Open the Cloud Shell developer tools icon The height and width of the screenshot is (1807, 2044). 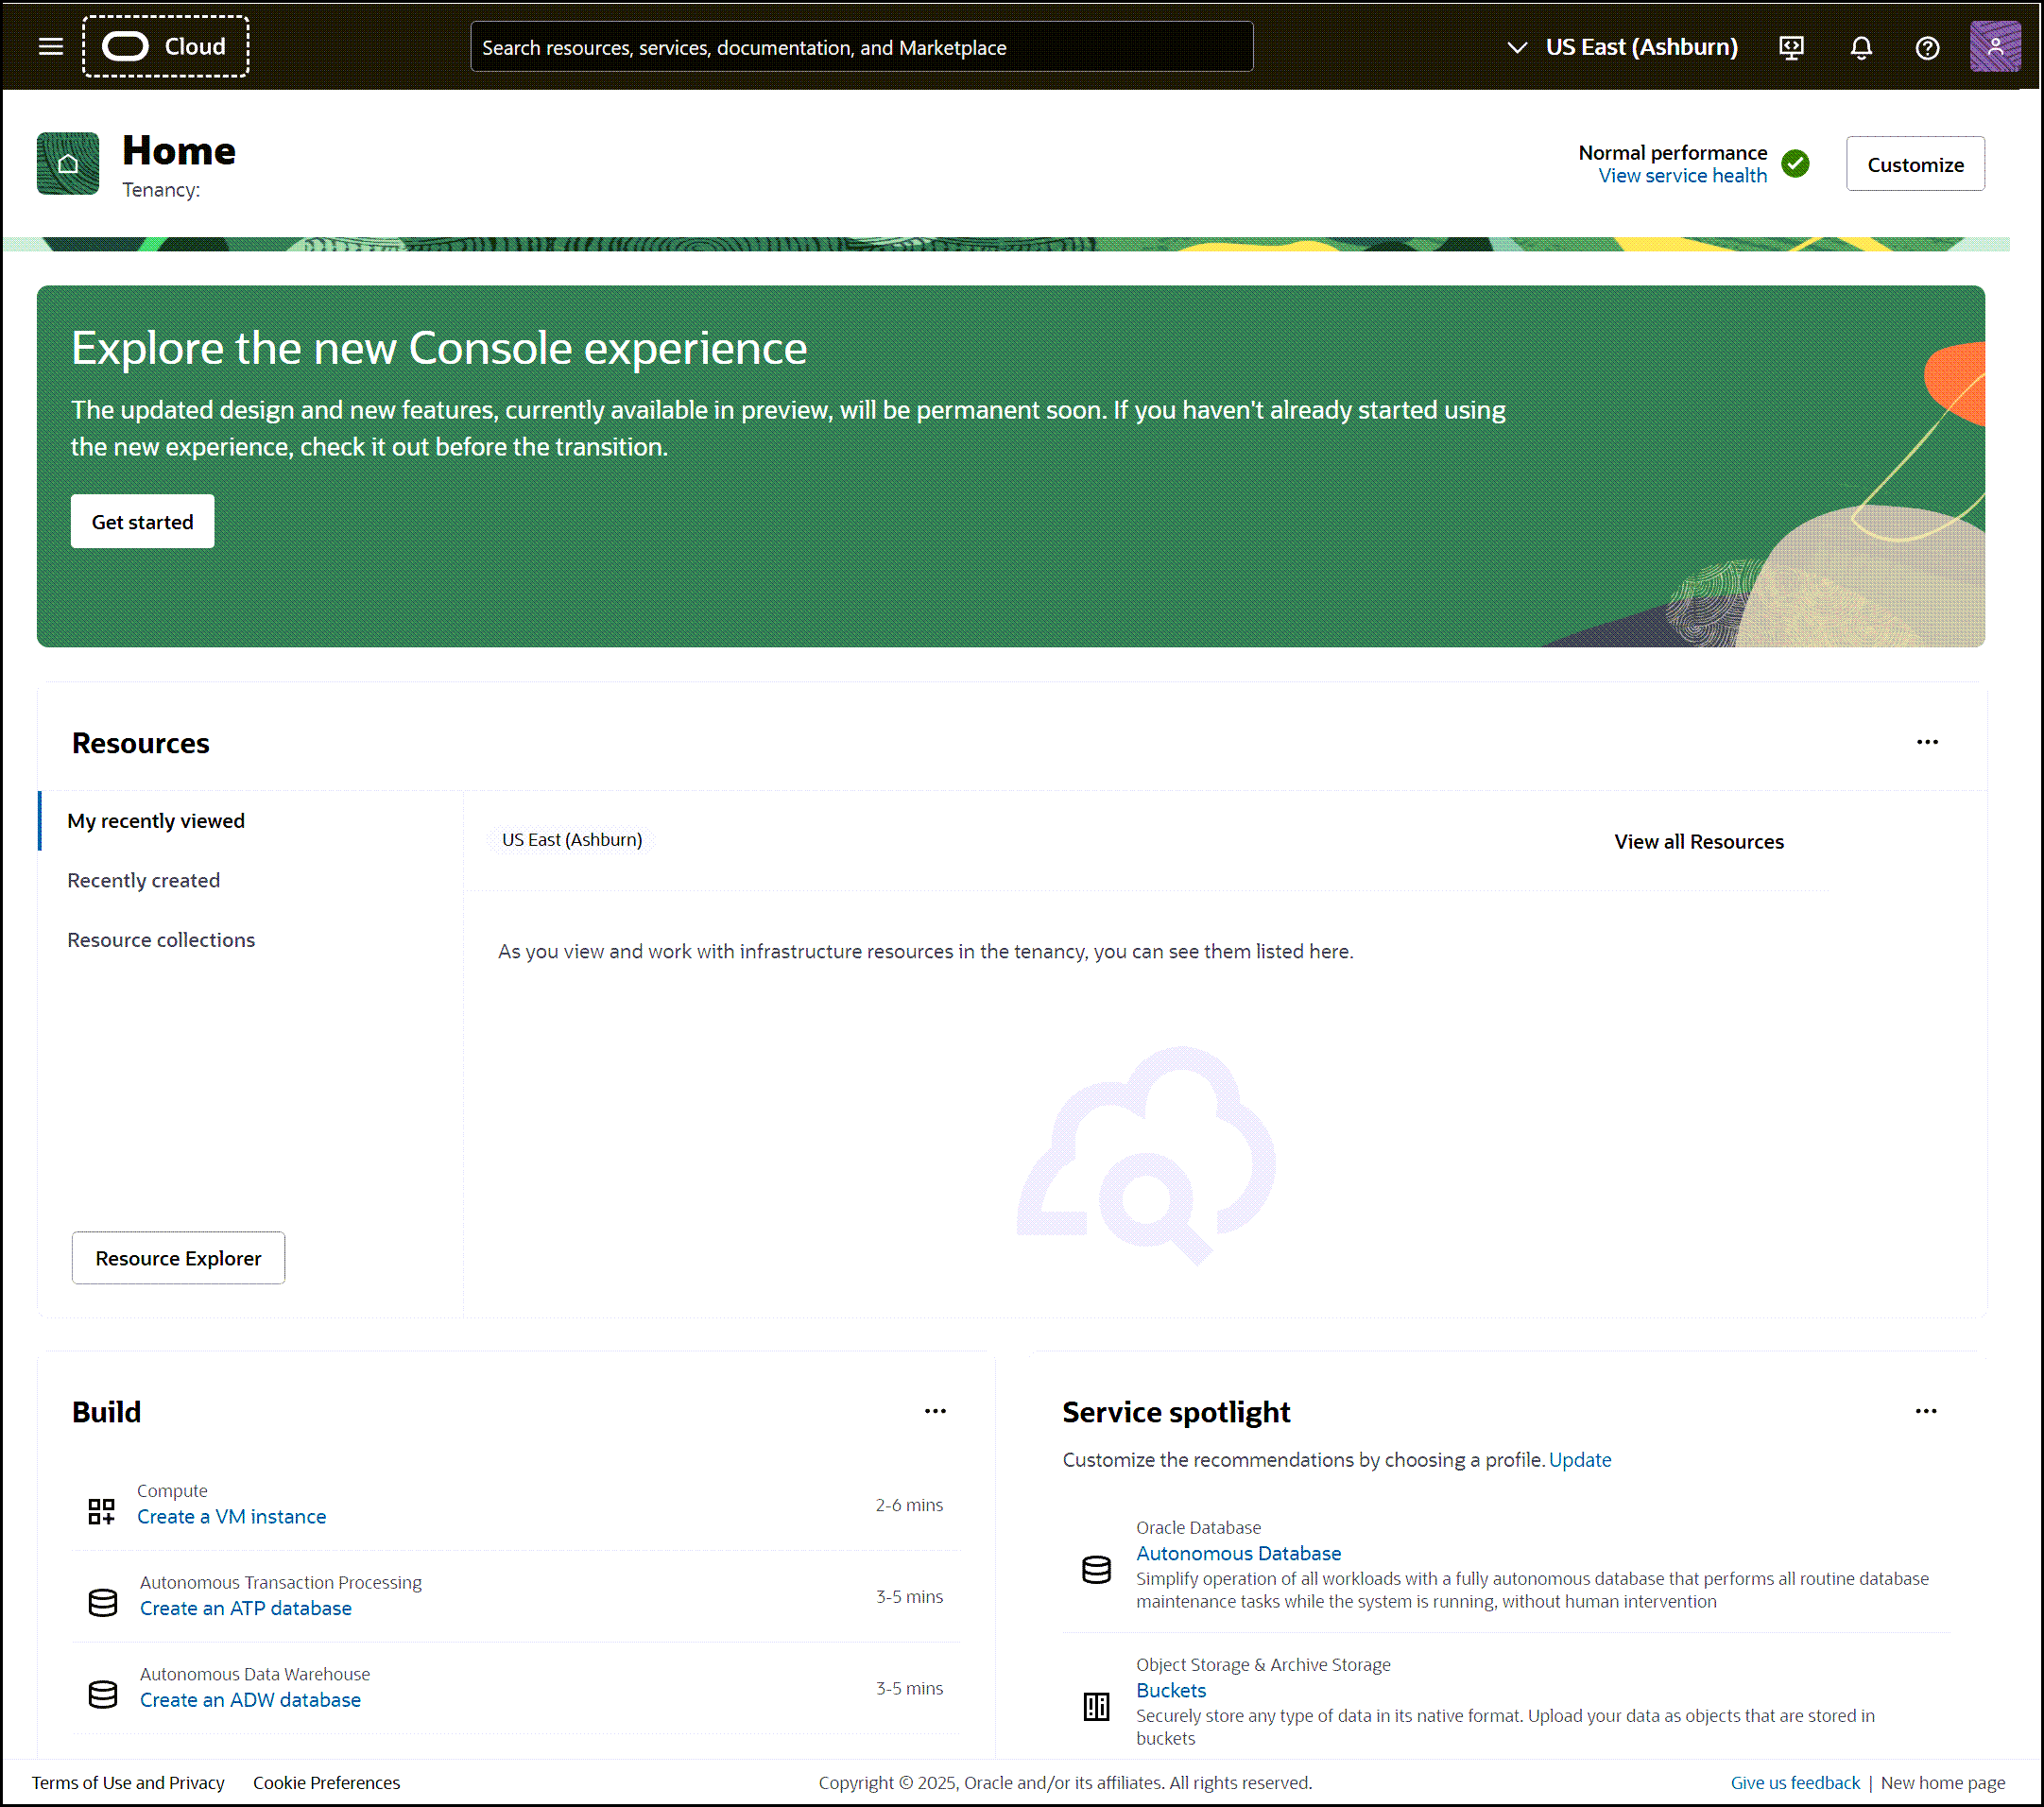[x=1791, y=47]
